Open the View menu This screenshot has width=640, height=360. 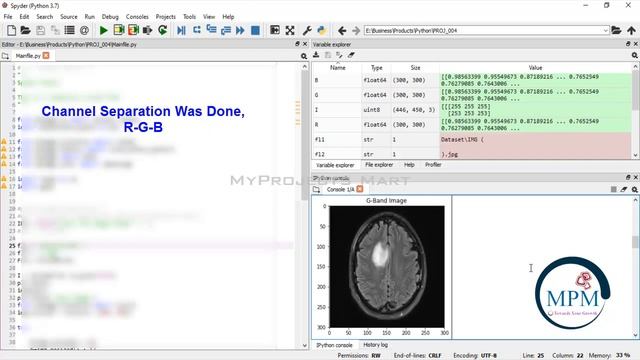(x=209, y=17)
